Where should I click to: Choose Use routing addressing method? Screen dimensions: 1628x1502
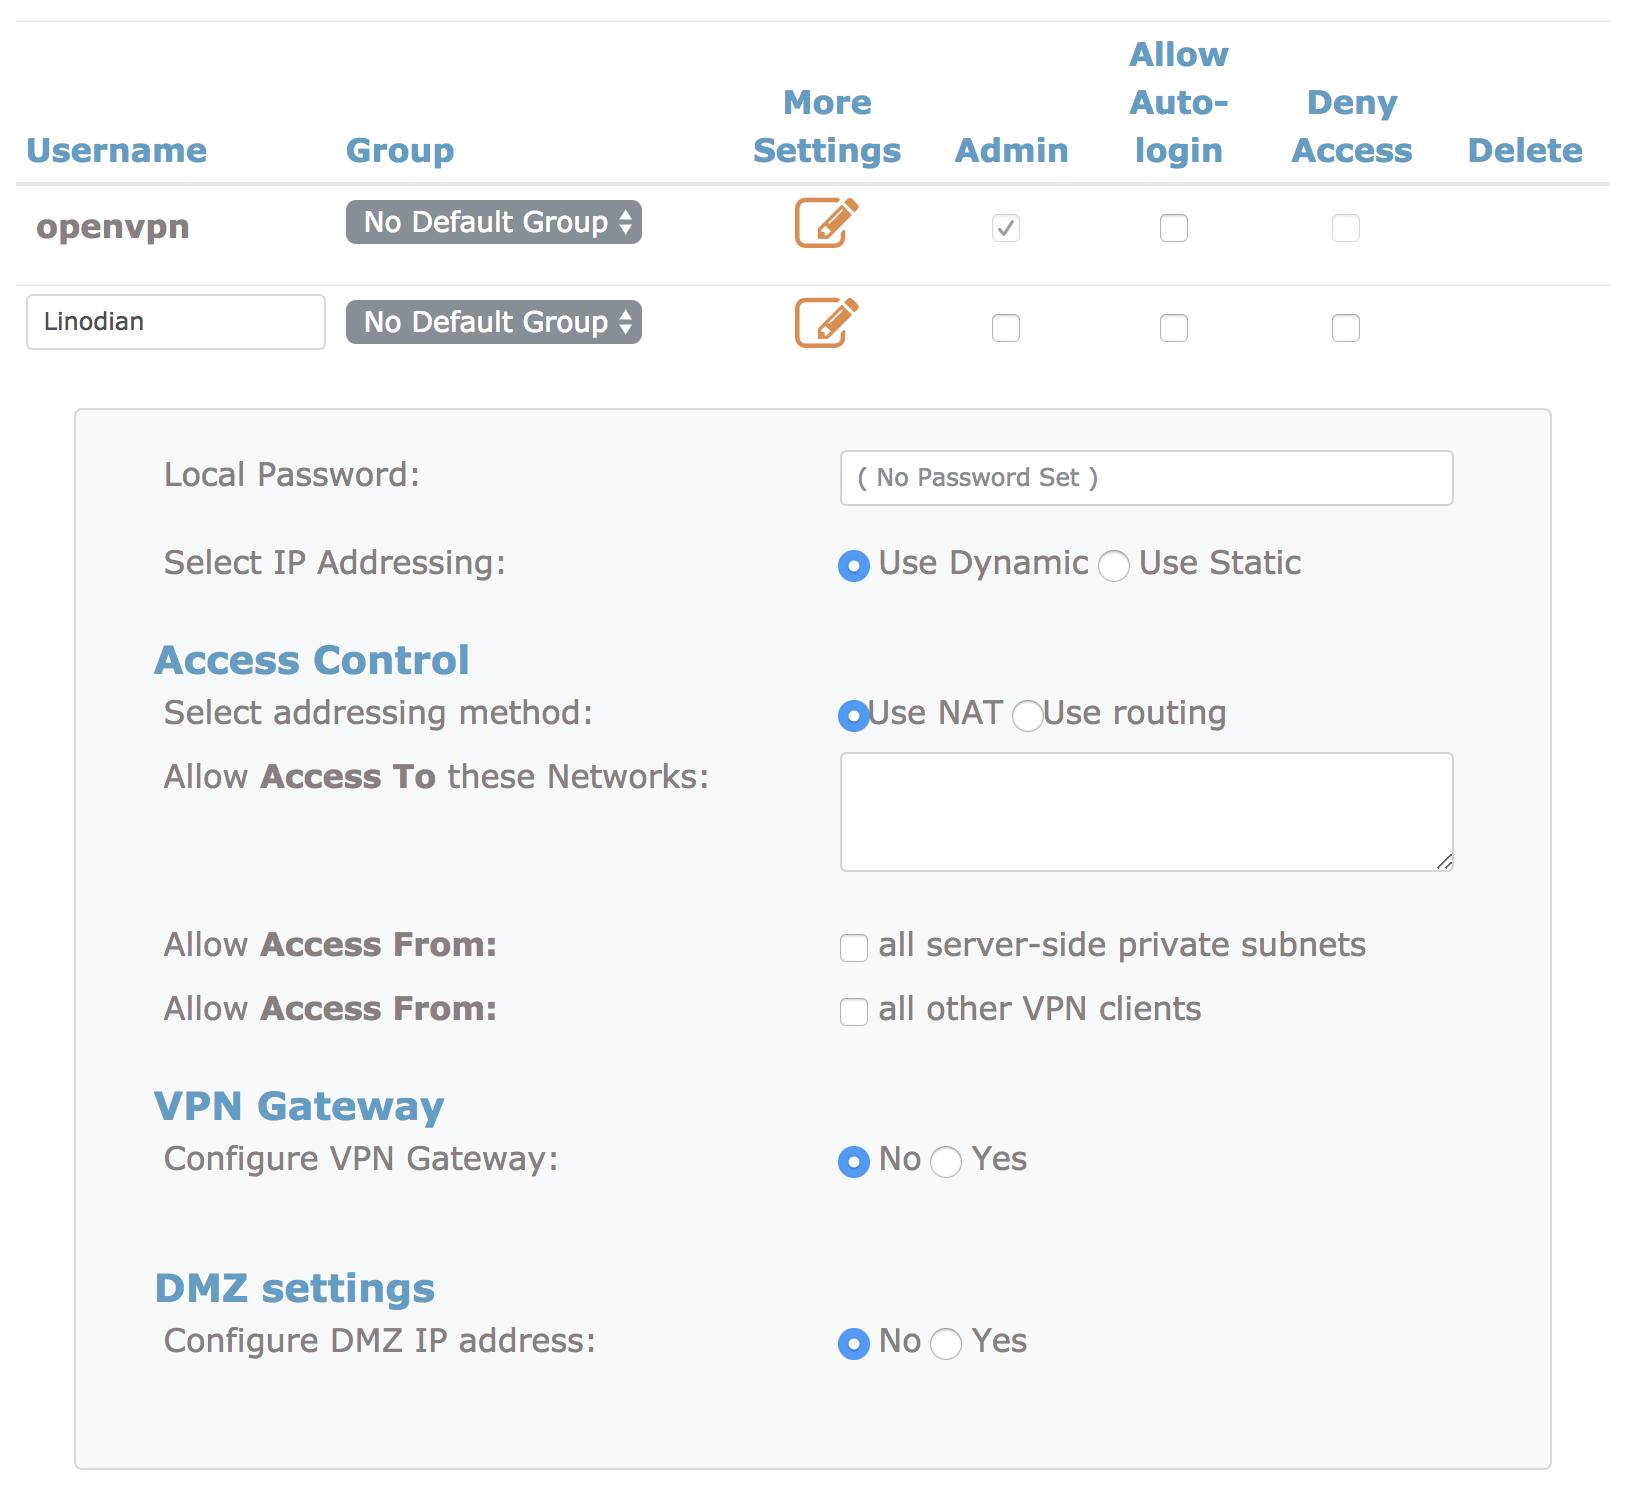coord(1026,716)
